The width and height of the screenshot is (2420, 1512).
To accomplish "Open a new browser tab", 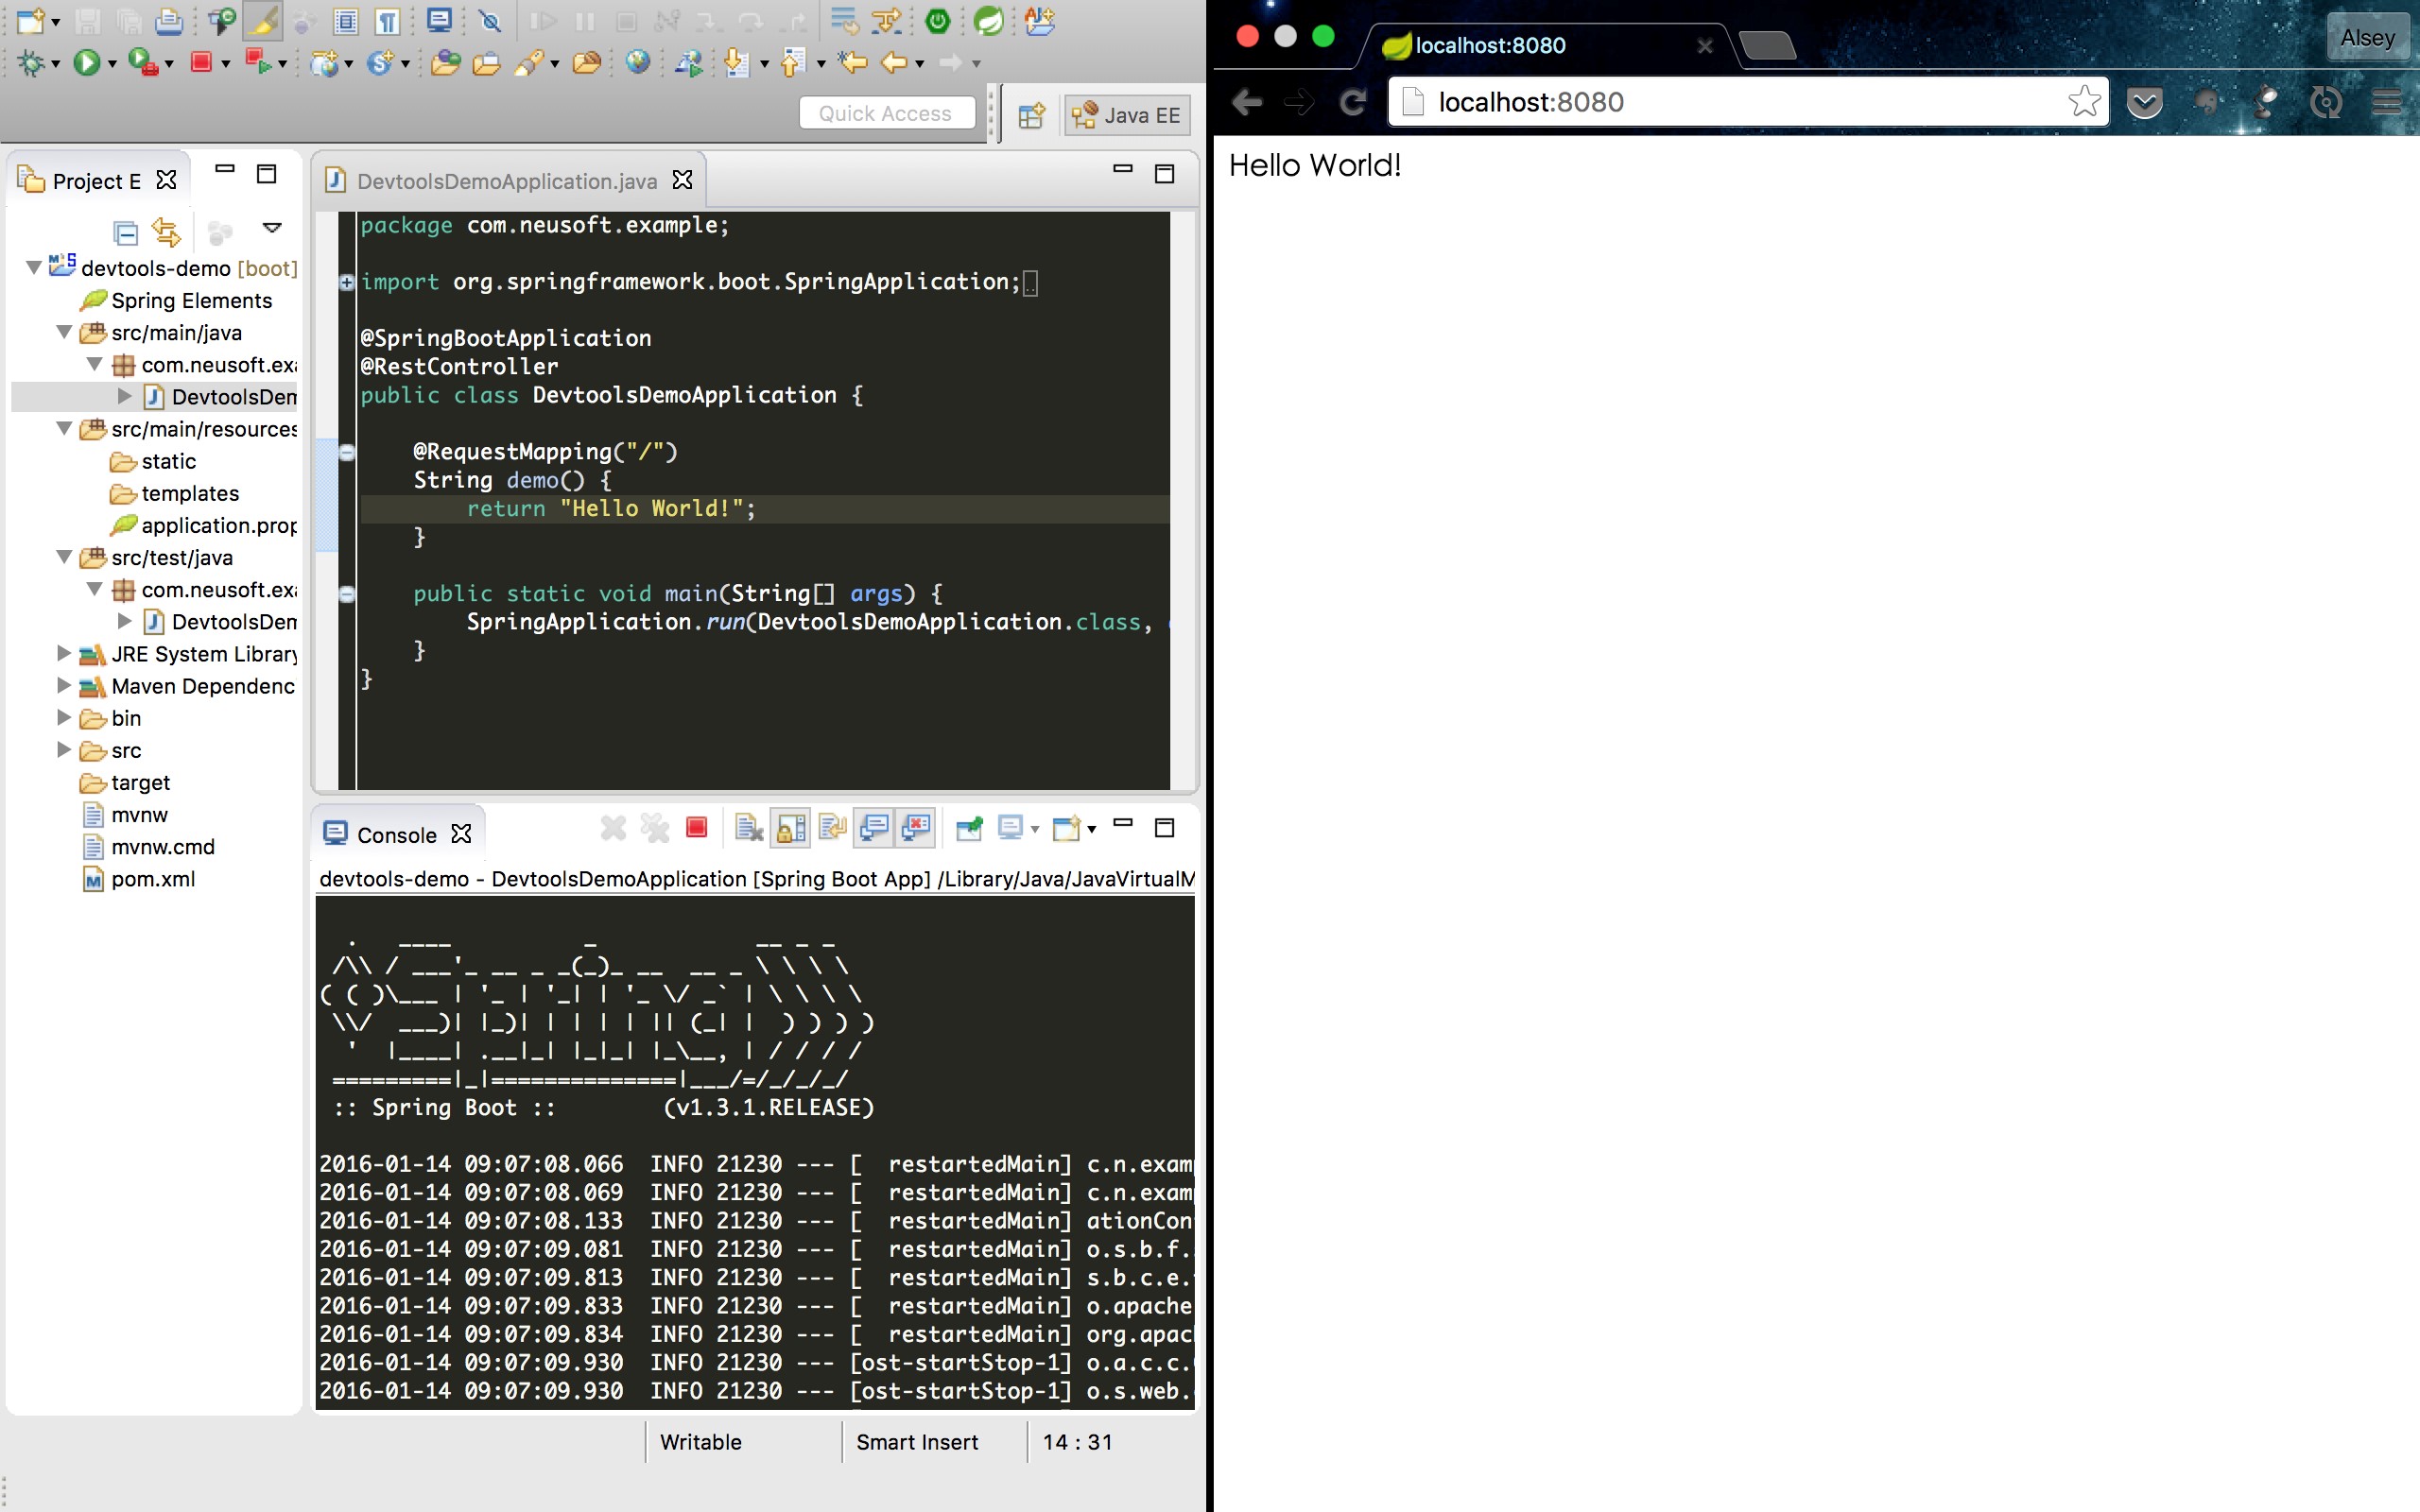I will [x=1767, y=46].
